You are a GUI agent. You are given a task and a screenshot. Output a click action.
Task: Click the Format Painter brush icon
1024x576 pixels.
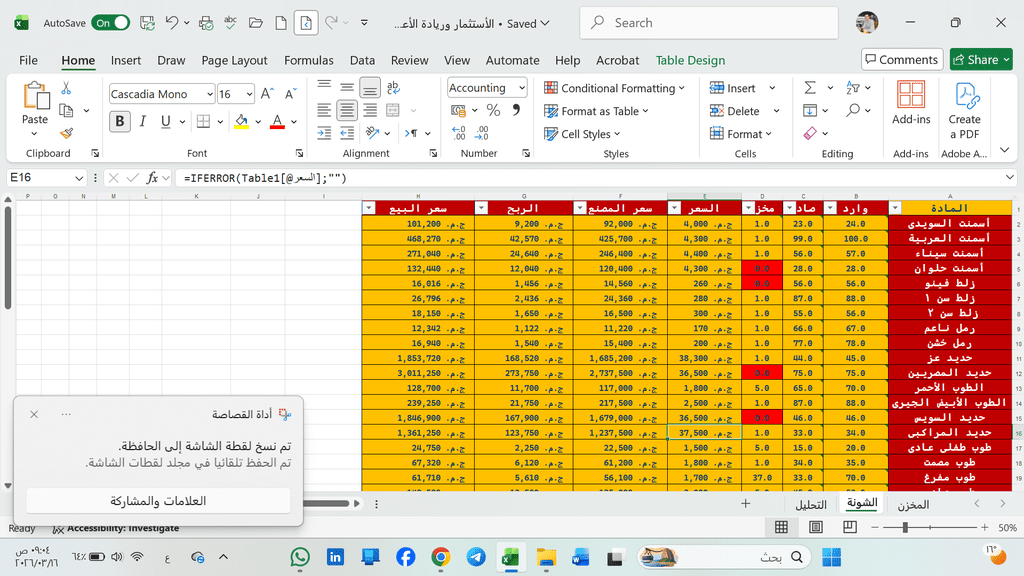(x=66, y=133)
